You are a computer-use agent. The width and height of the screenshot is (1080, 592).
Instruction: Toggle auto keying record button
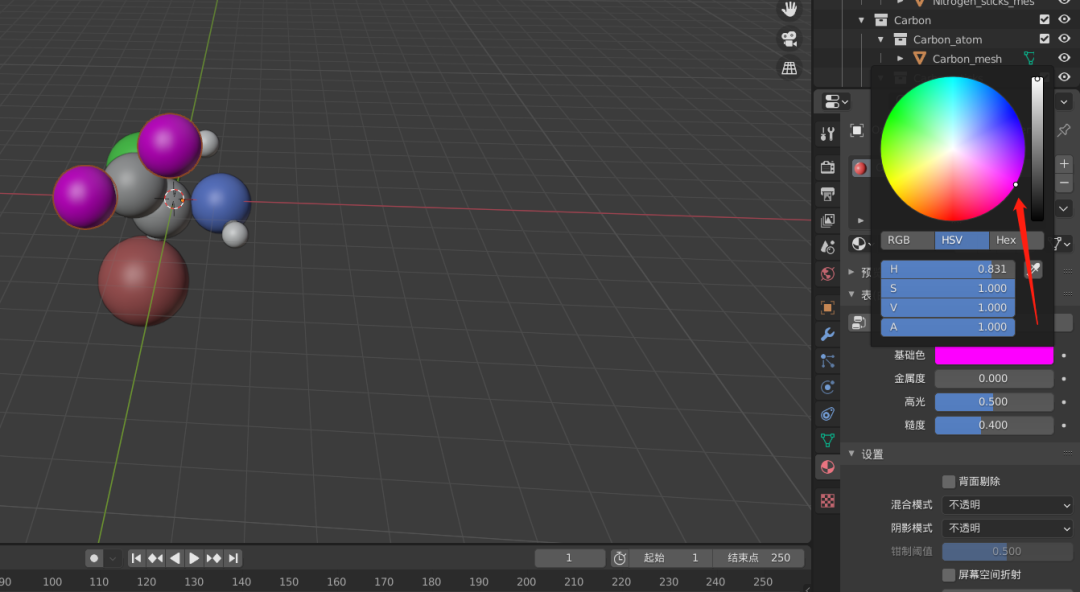(94, 558)
